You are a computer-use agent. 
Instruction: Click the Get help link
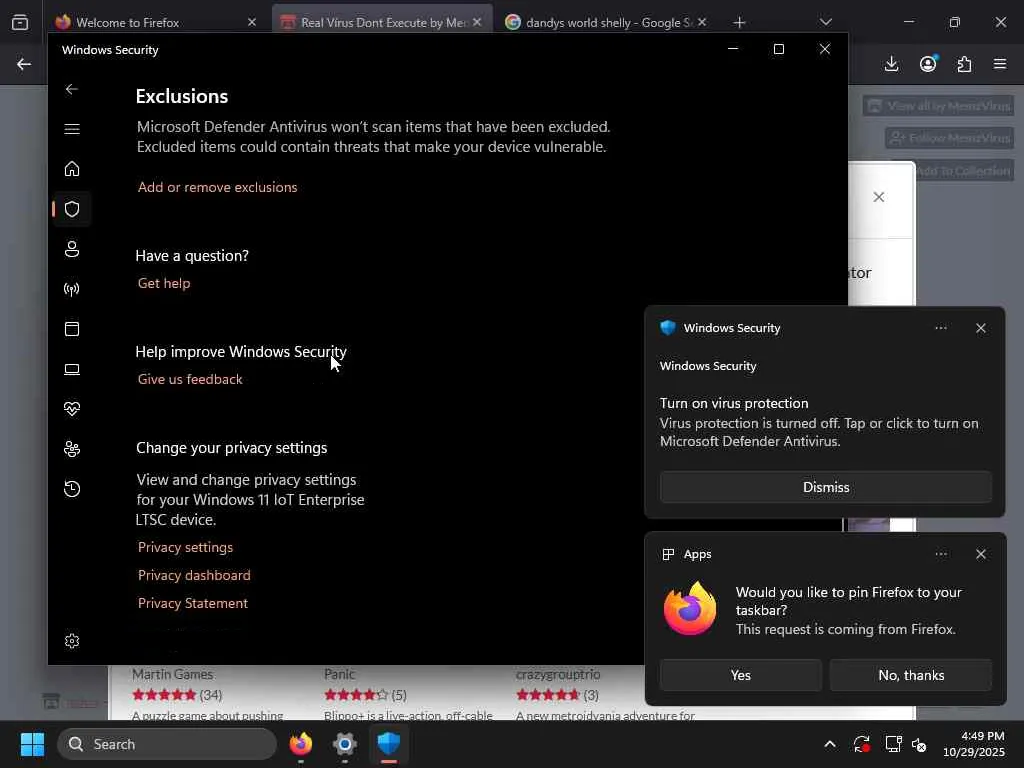pyautogui.click(x=164, y=283)
